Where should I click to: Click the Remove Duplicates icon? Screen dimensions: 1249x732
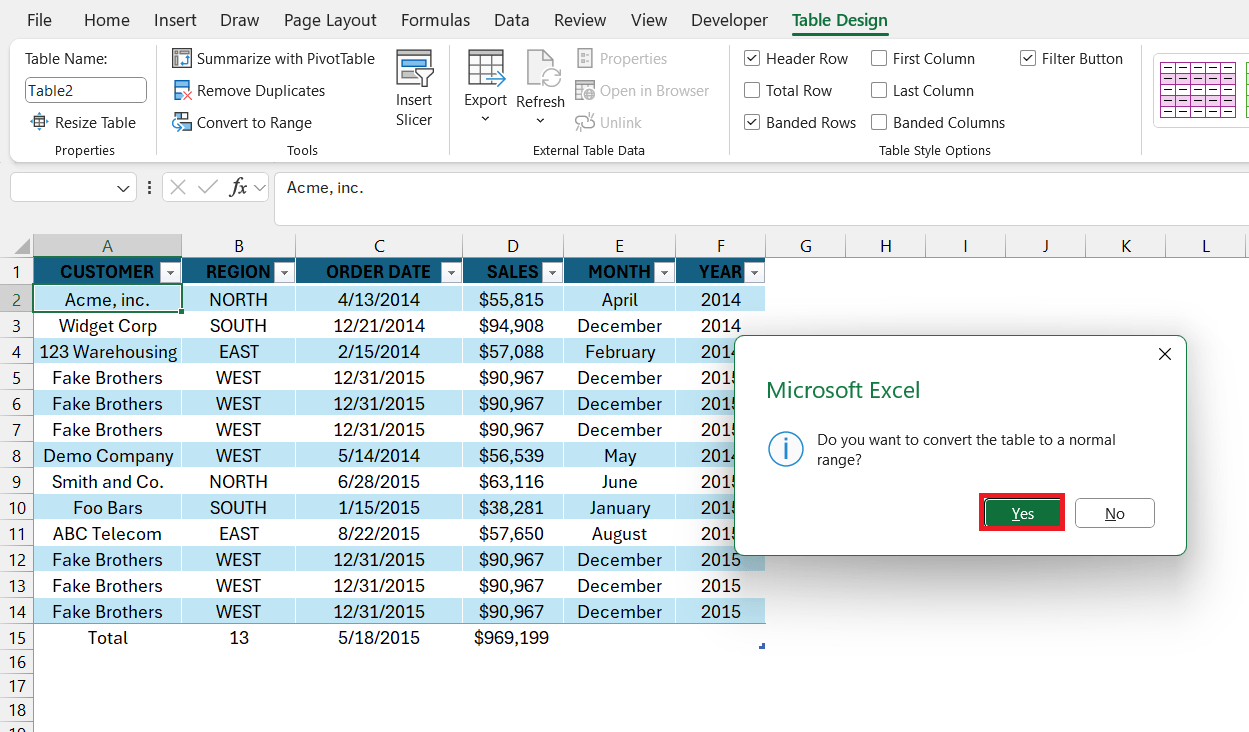pyautogui.click(x=181, y=91)
